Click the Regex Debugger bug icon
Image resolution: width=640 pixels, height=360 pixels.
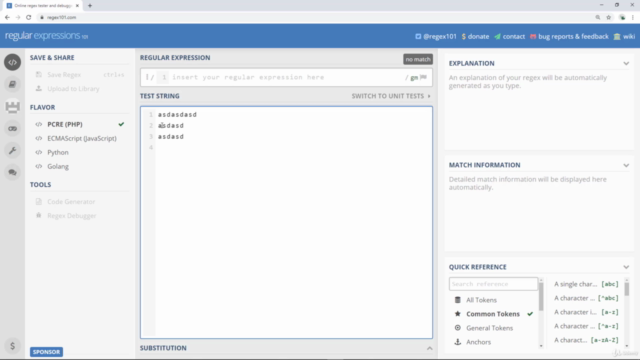click(39, 216)
